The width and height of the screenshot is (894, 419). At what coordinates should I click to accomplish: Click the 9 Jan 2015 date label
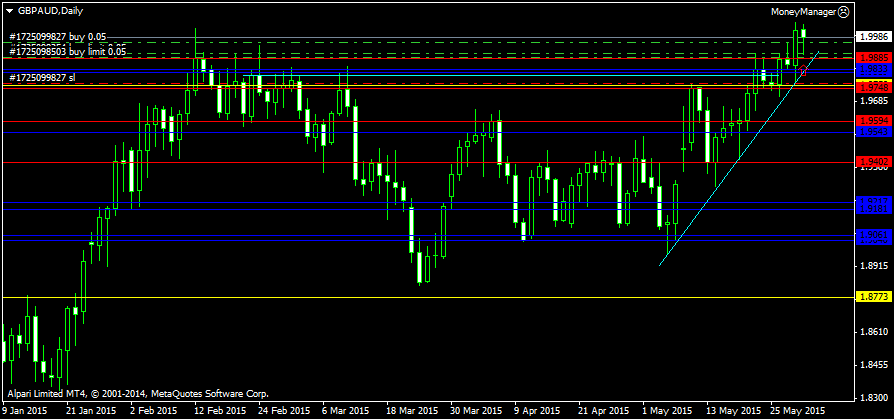click(25, 410)
